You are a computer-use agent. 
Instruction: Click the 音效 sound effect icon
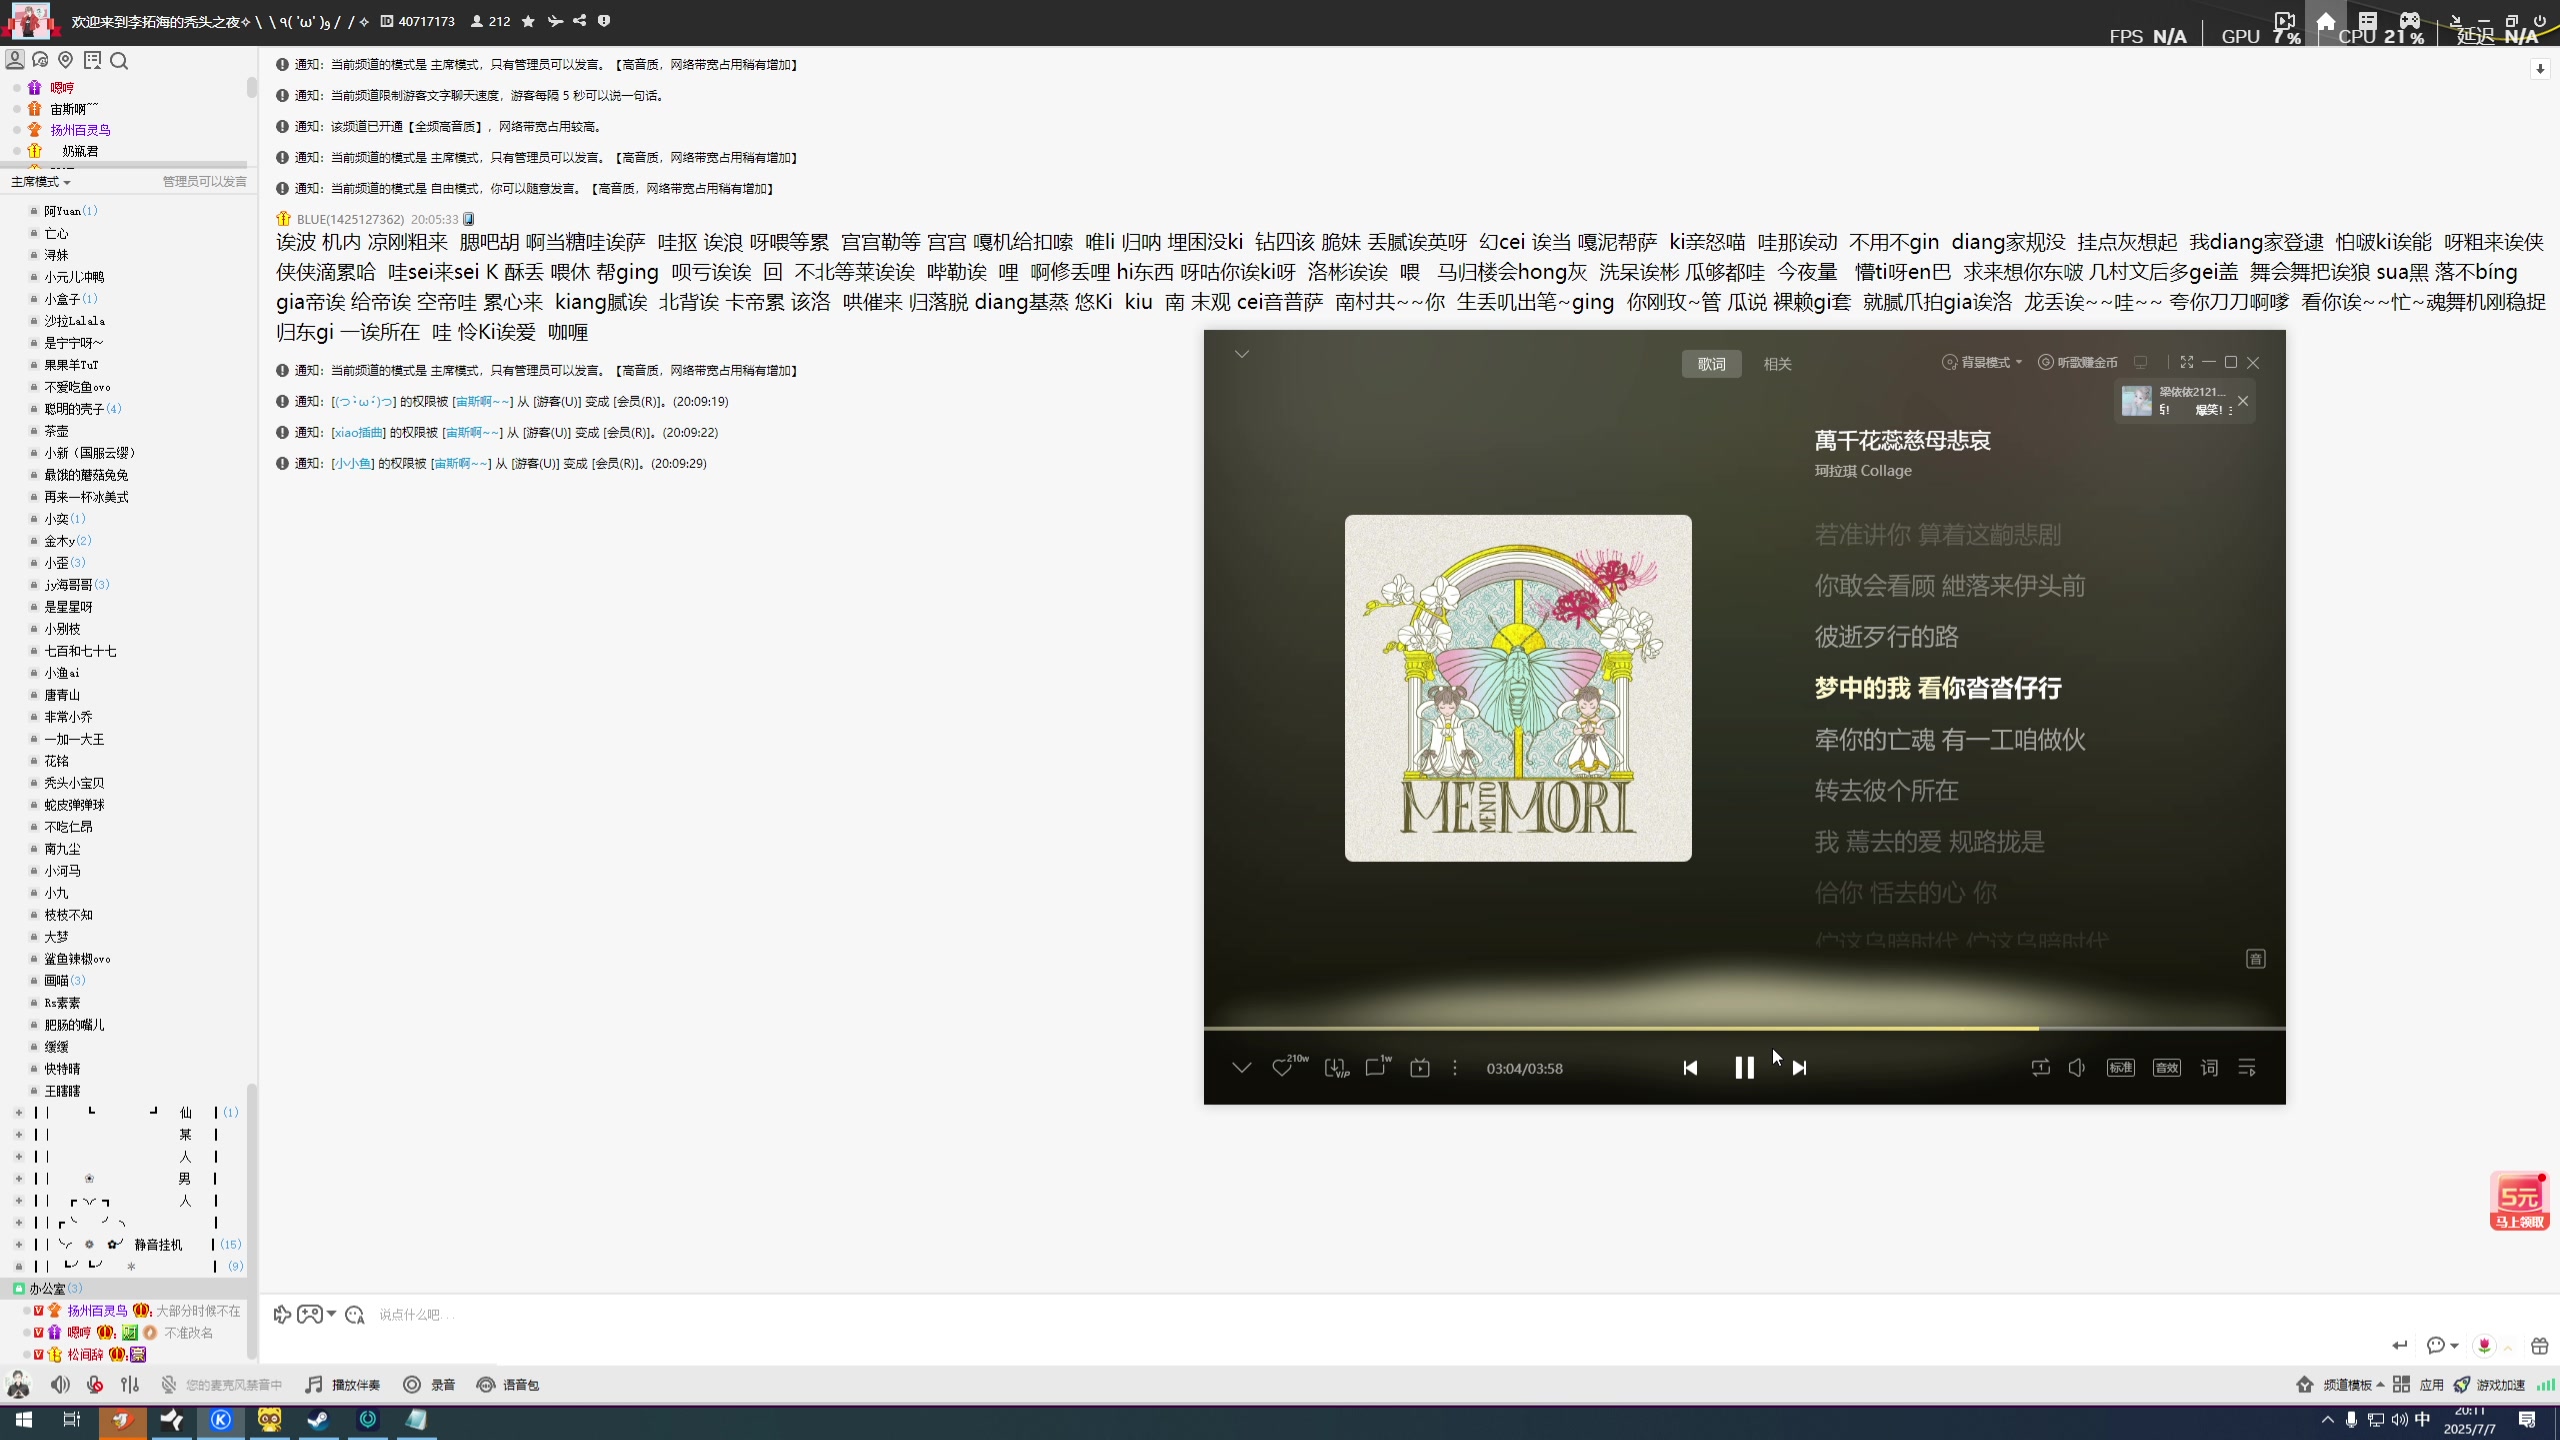point(2167,1068)
